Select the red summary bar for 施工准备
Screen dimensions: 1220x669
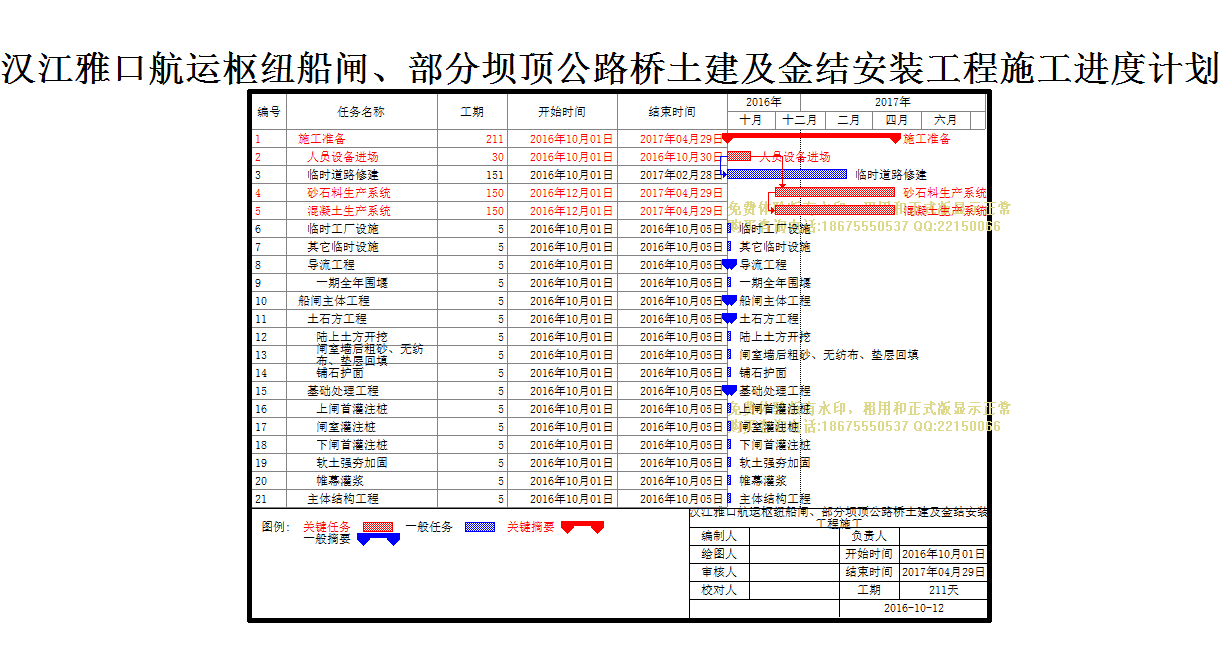[811, 138]
